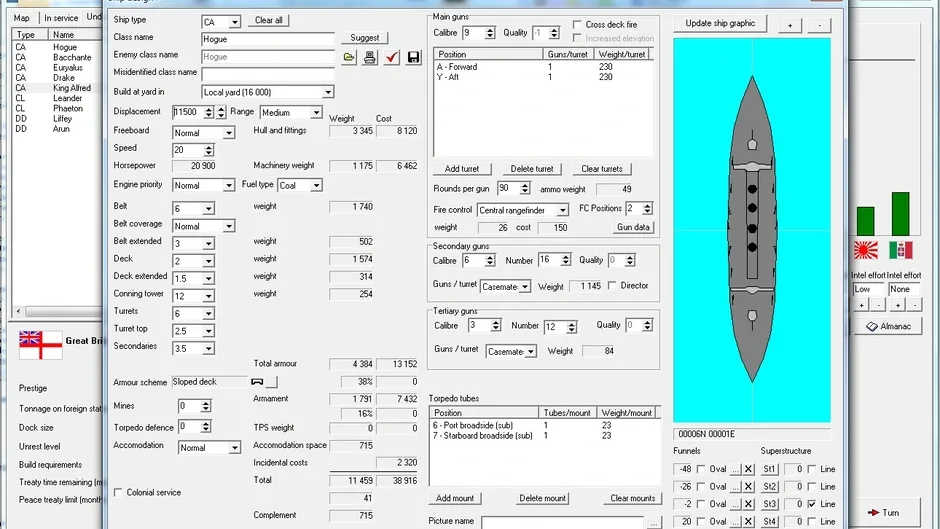Zoom out ship graphic with minus button
The width and height of the screenshot is (940, 529).
tap(820, 25)
